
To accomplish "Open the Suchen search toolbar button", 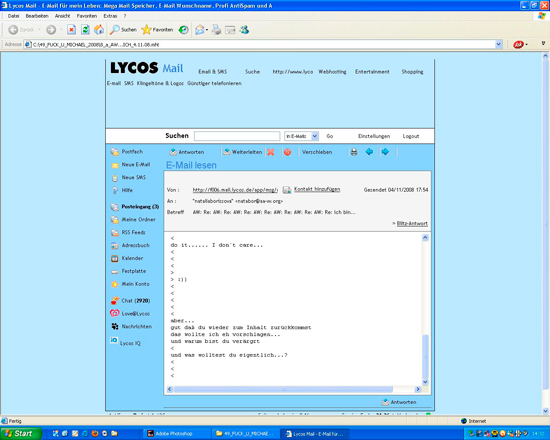I will (123, 30).
